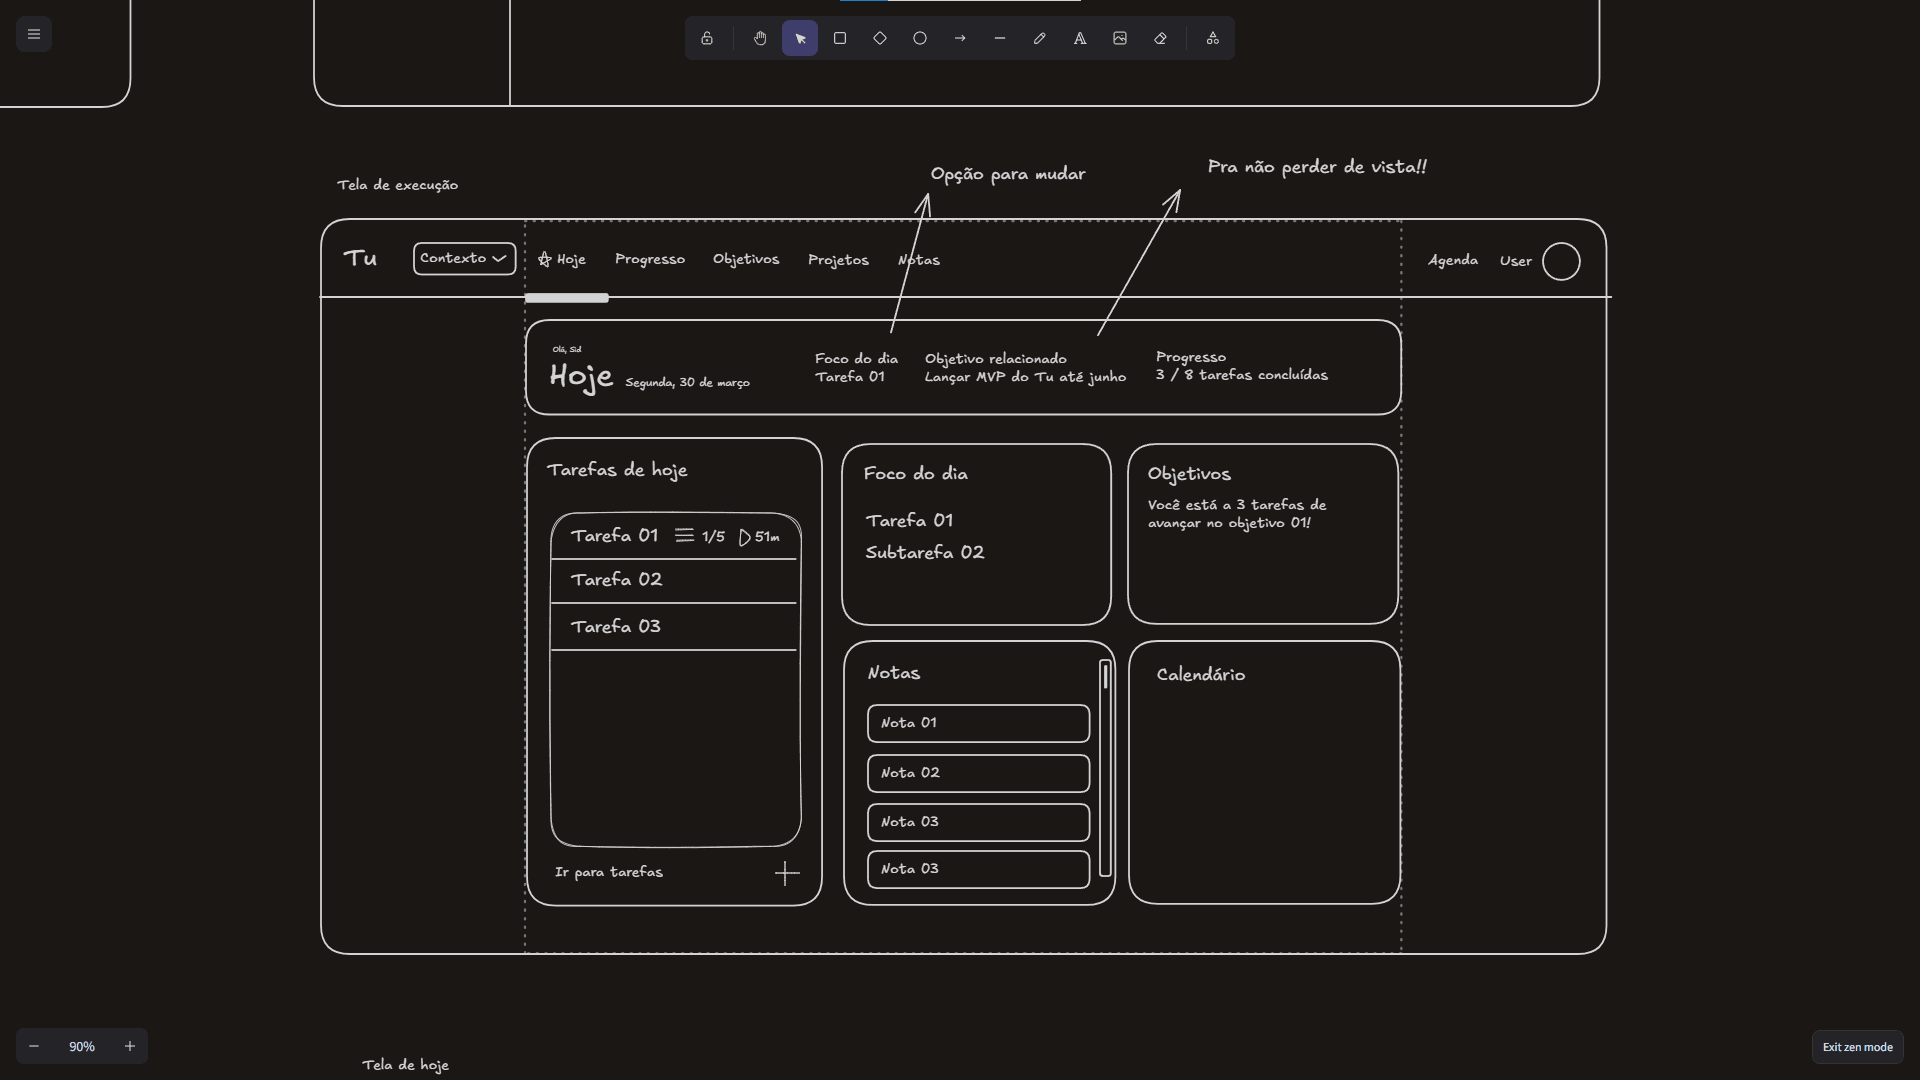Select the Insert image tool
This screenshot has width=1920, height=1080.
(x=1120, y=38)
